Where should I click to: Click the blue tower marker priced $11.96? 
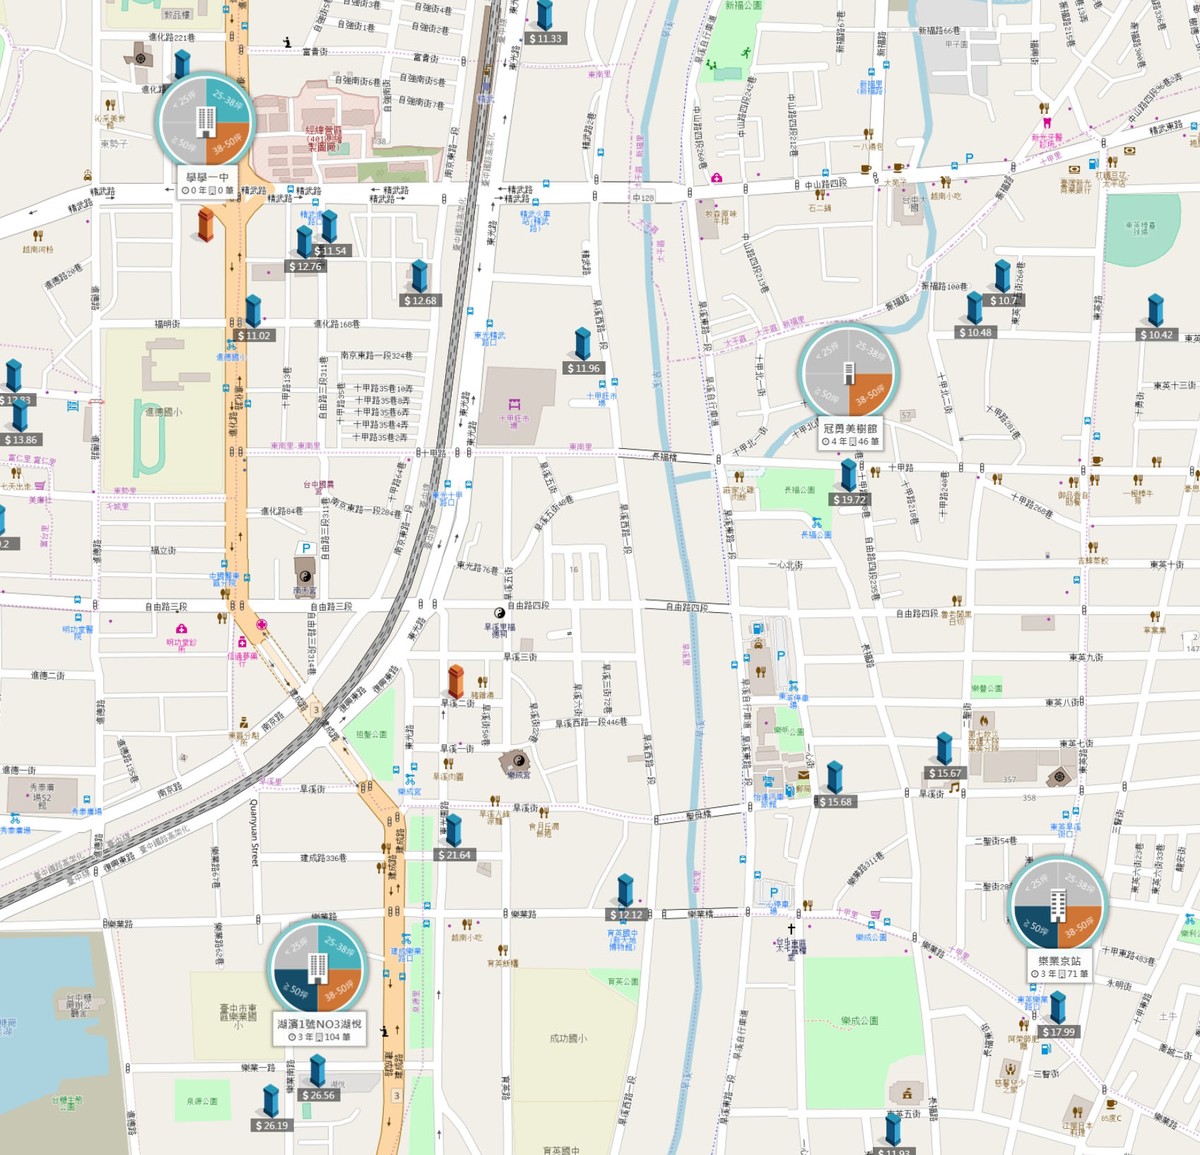(x=583, y=352)
